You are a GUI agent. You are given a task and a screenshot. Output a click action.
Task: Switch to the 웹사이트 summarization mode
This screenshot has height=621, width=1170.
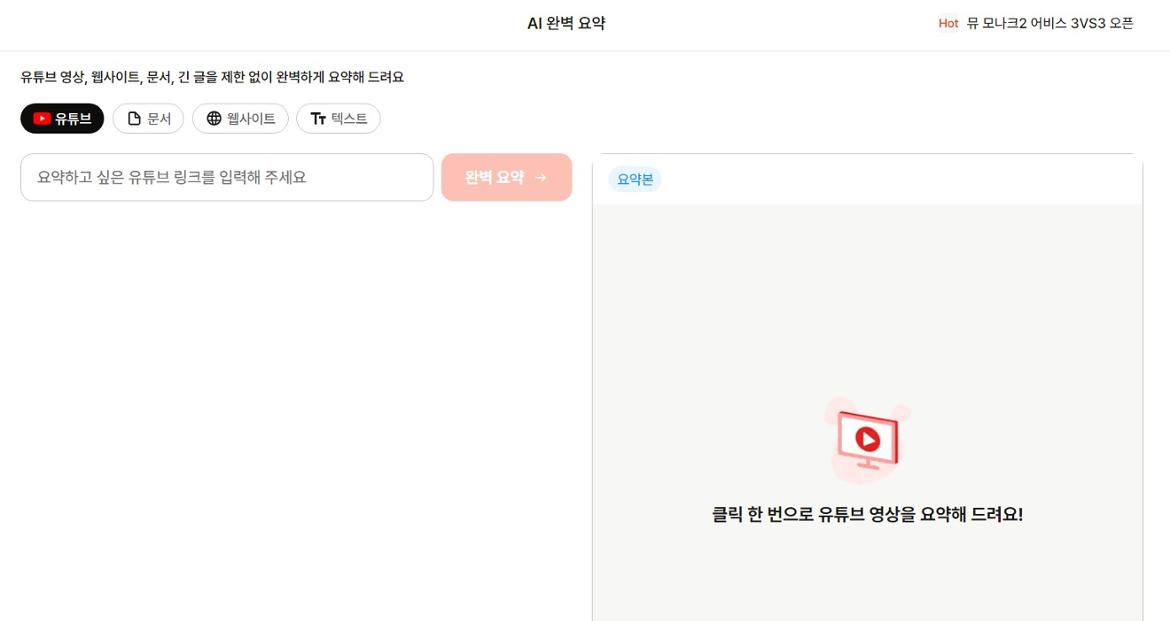pos(240,118)
